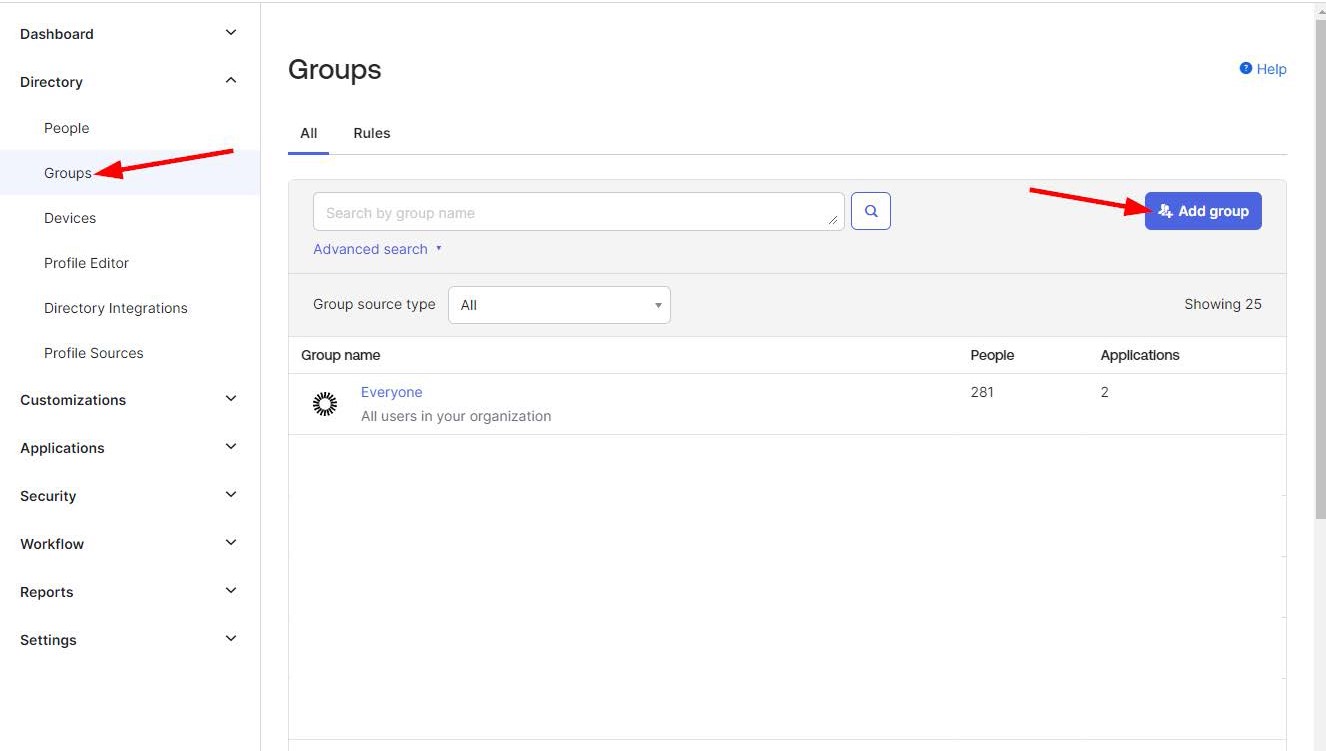Open the Group source type dropdown
This screenshot has height=751, width=1326.
(559, 305)
